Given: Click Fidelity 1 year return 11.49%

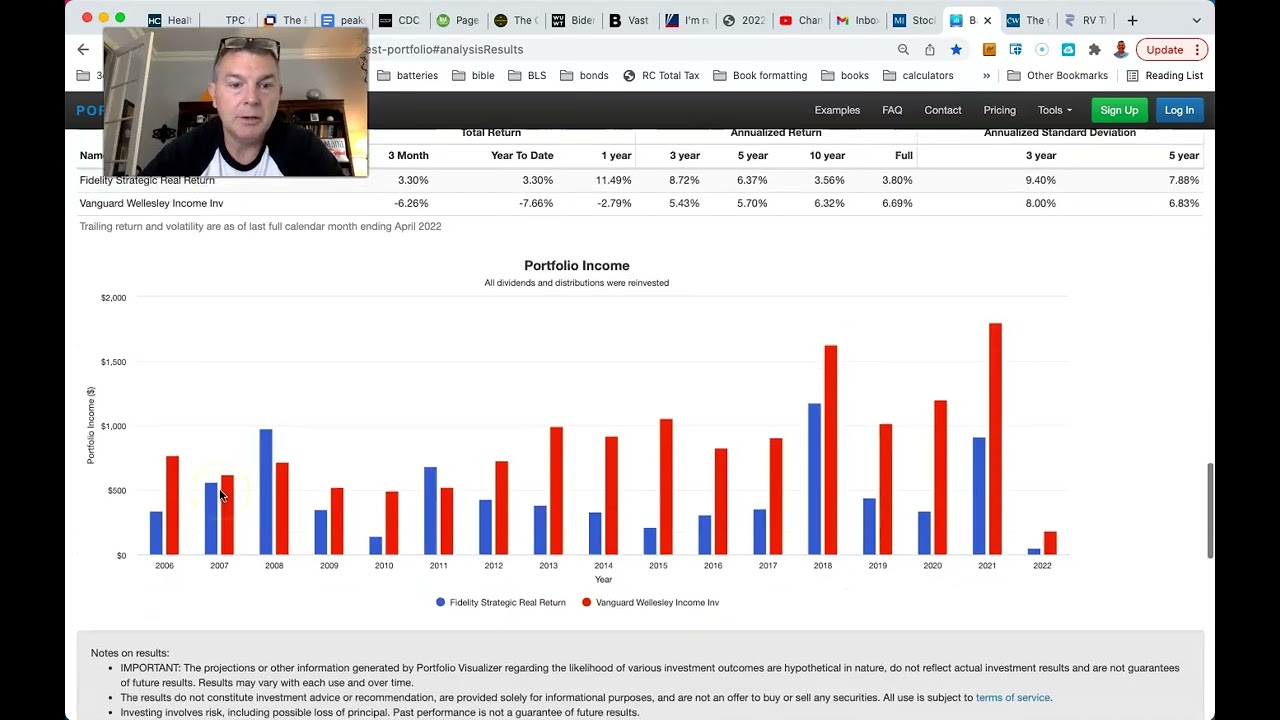Looking at the screenshot, I should [x=613, y=180].
